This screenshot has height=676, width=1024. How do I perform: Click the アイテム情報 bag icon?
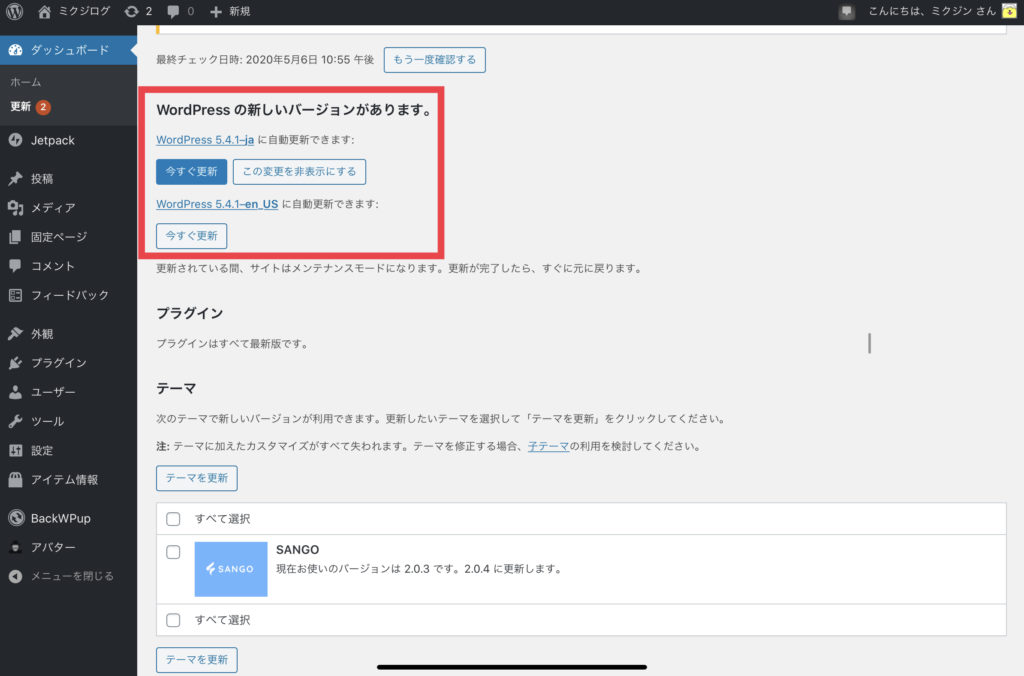15,479
